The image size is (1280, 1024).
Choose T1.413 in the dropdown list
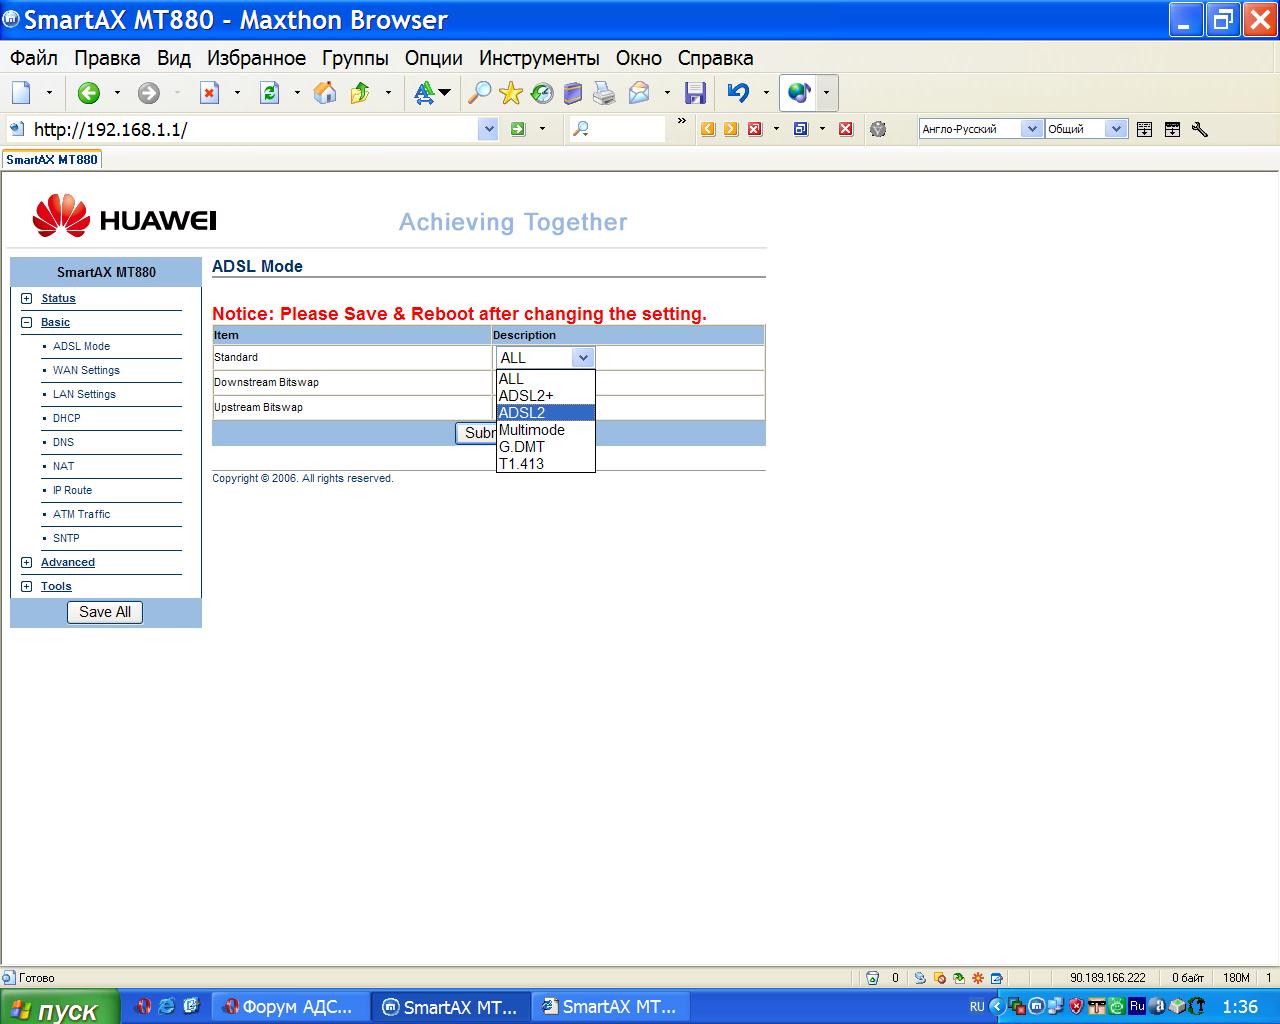(x=546, y=464)
